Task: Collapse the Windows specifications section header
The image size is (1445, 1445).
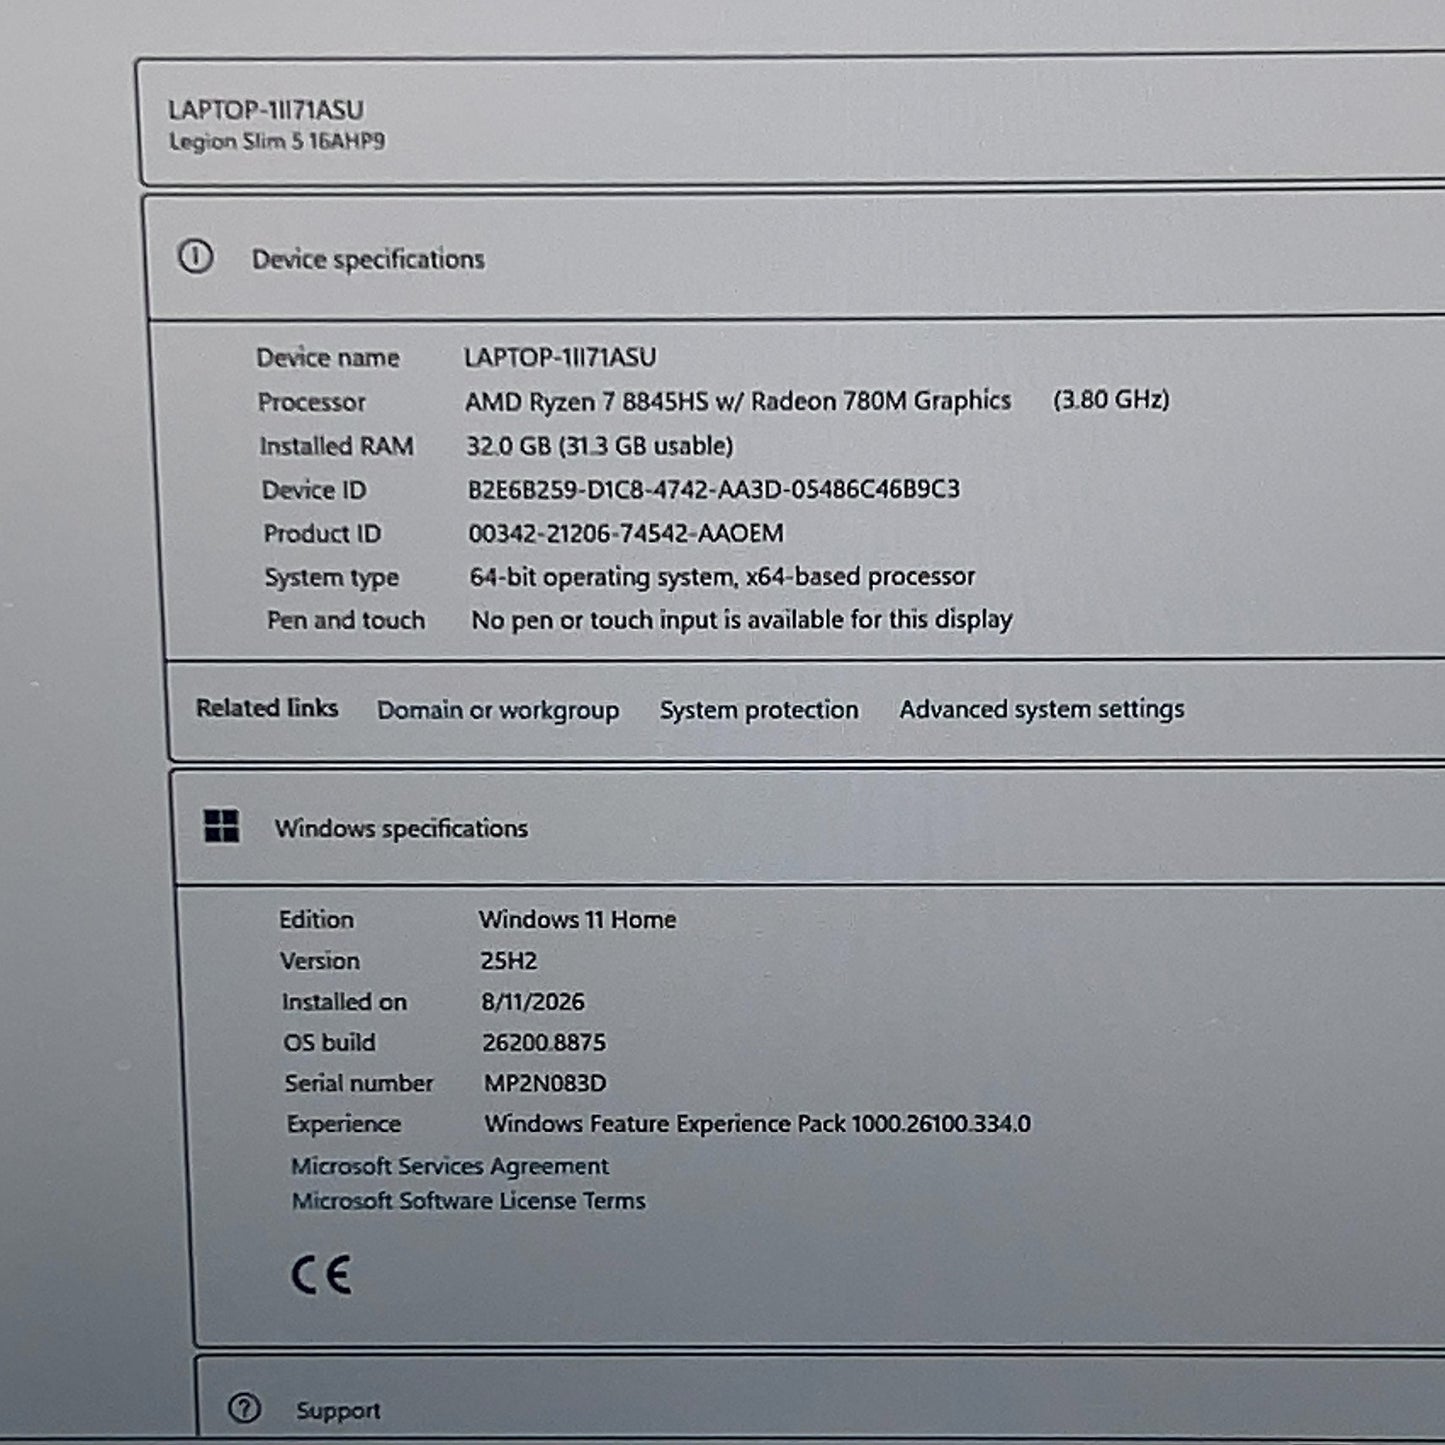Action: (x=808, y=827)
